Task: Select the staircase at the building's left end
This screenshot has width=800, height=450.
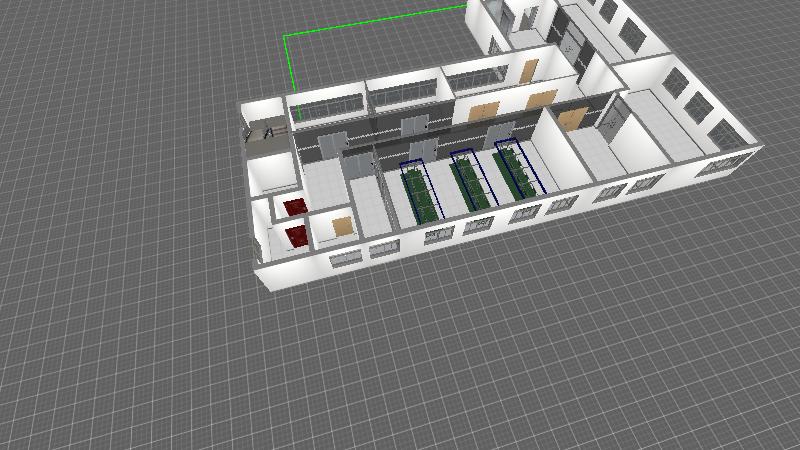Action: point(265,131)
